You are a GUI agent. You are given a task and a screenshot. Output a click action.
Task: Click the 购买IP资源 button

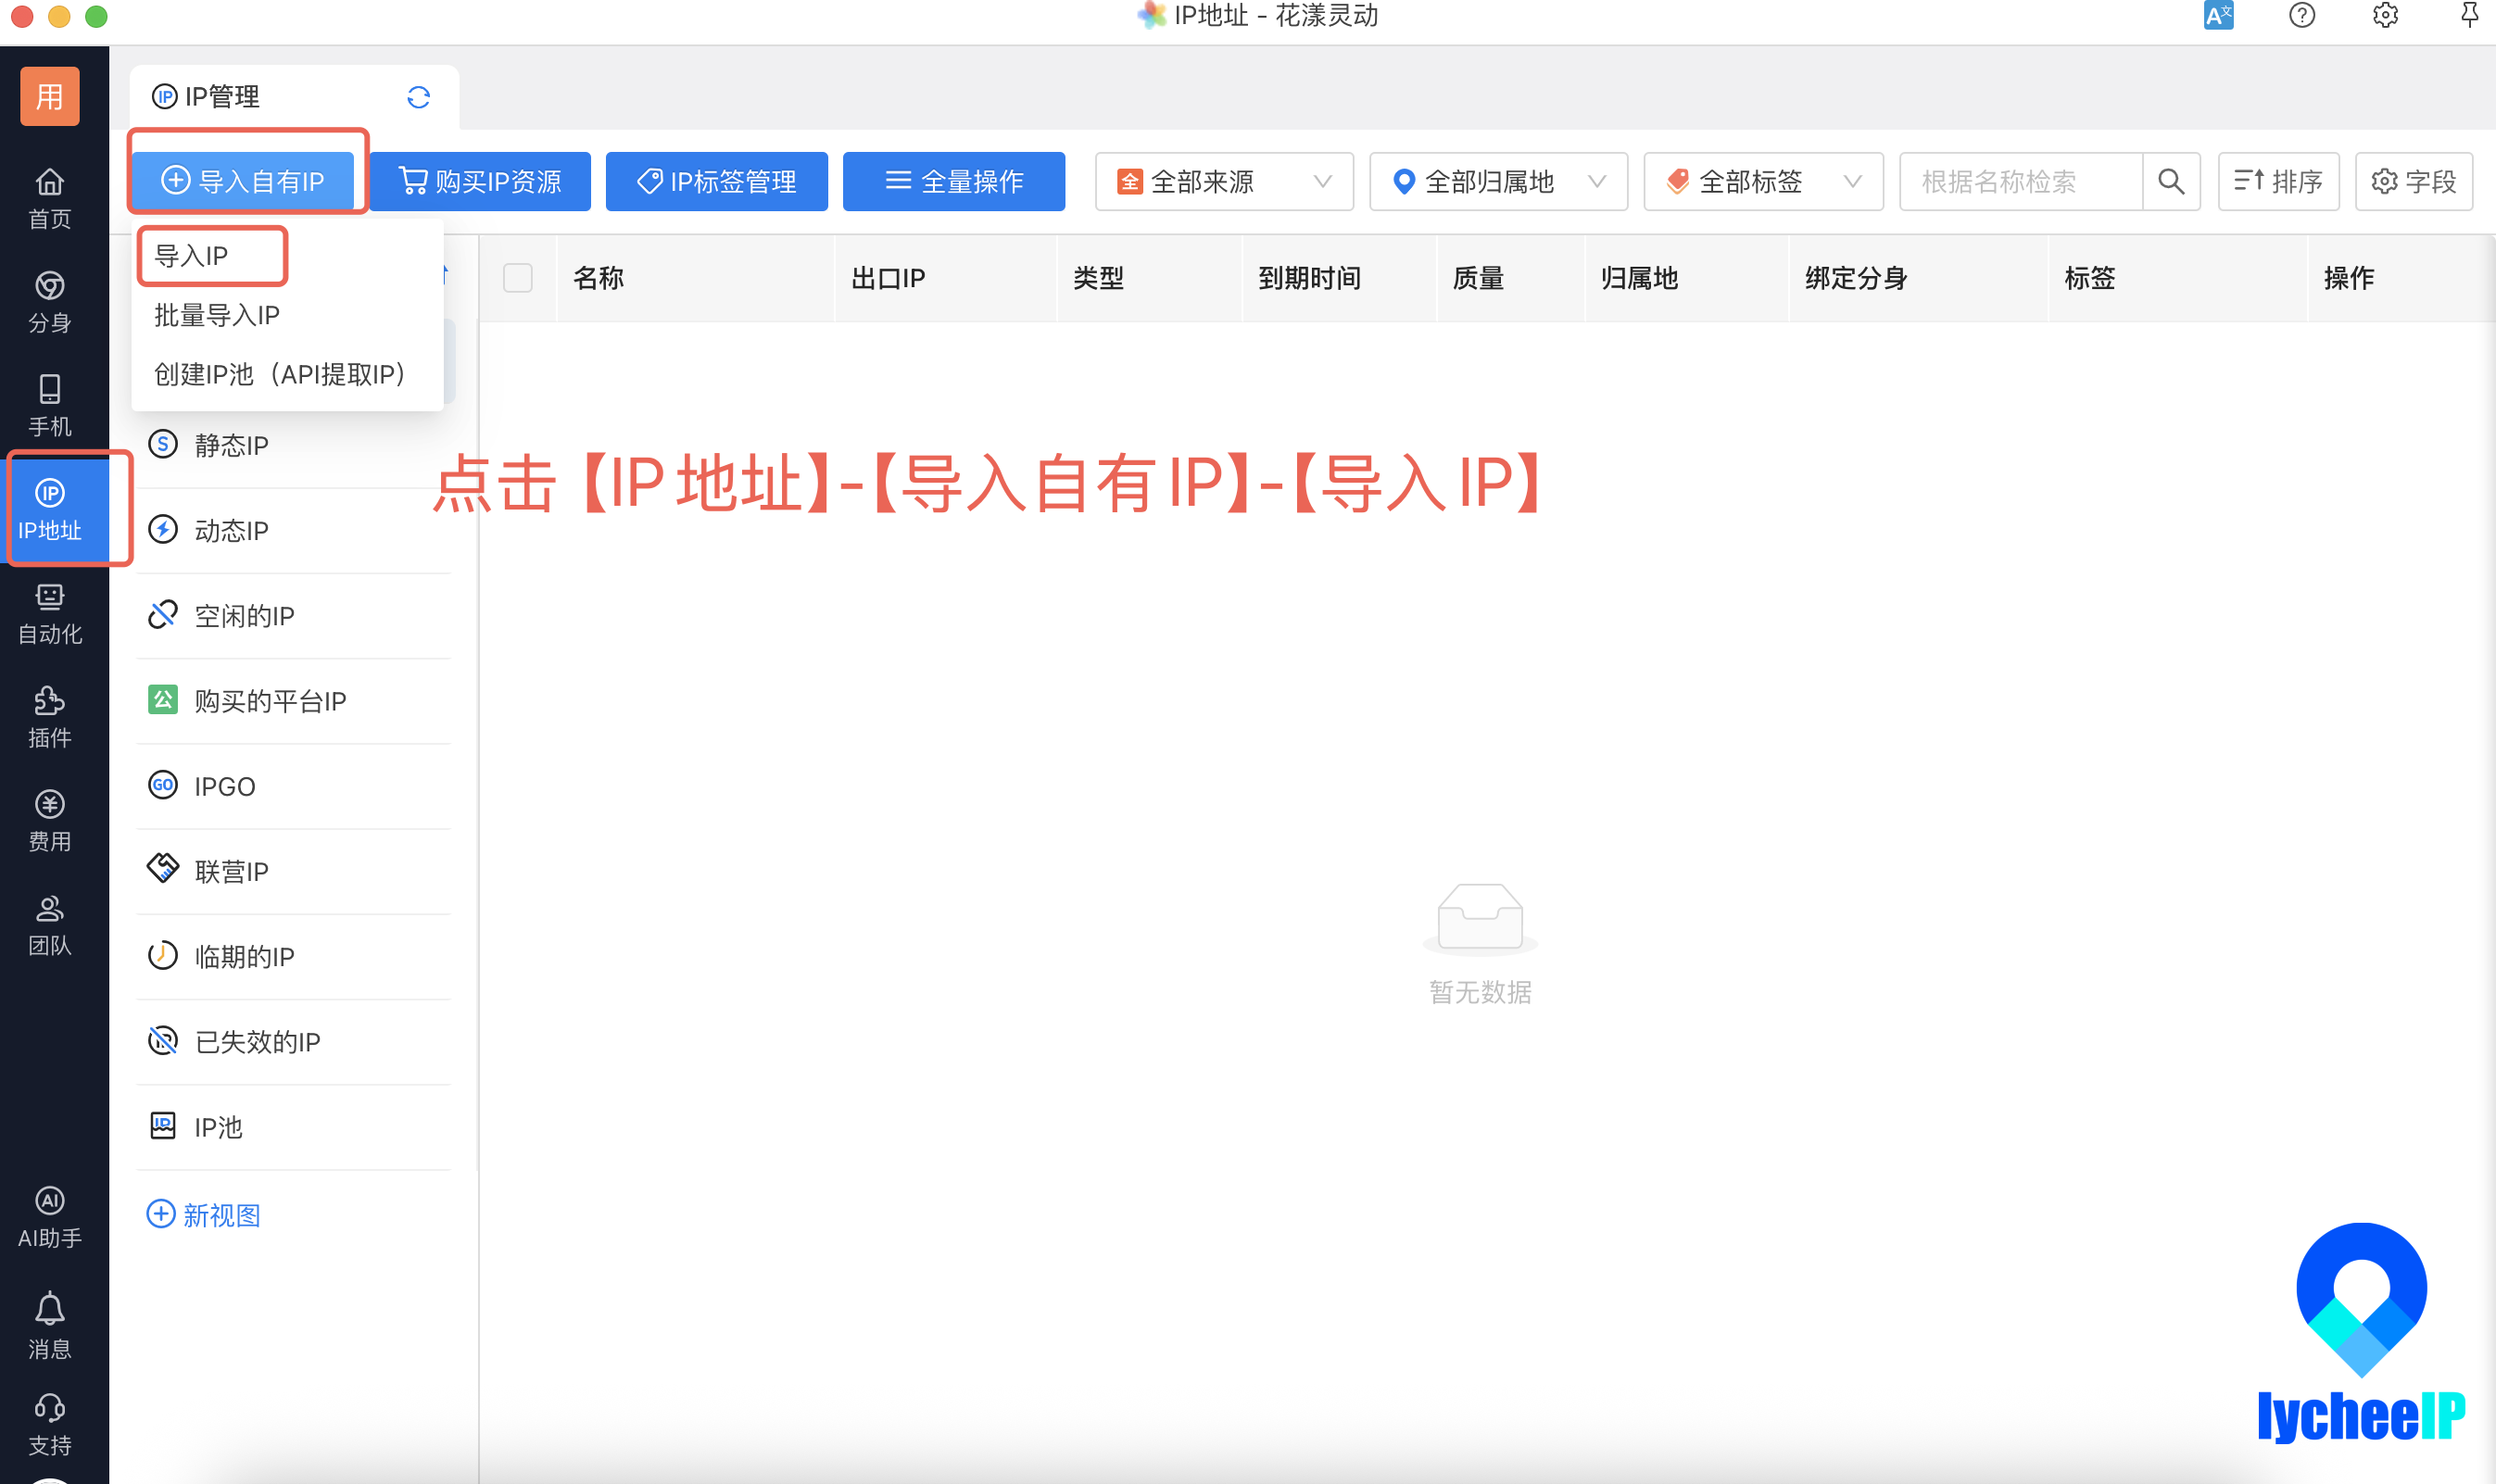tap(480, 181)
